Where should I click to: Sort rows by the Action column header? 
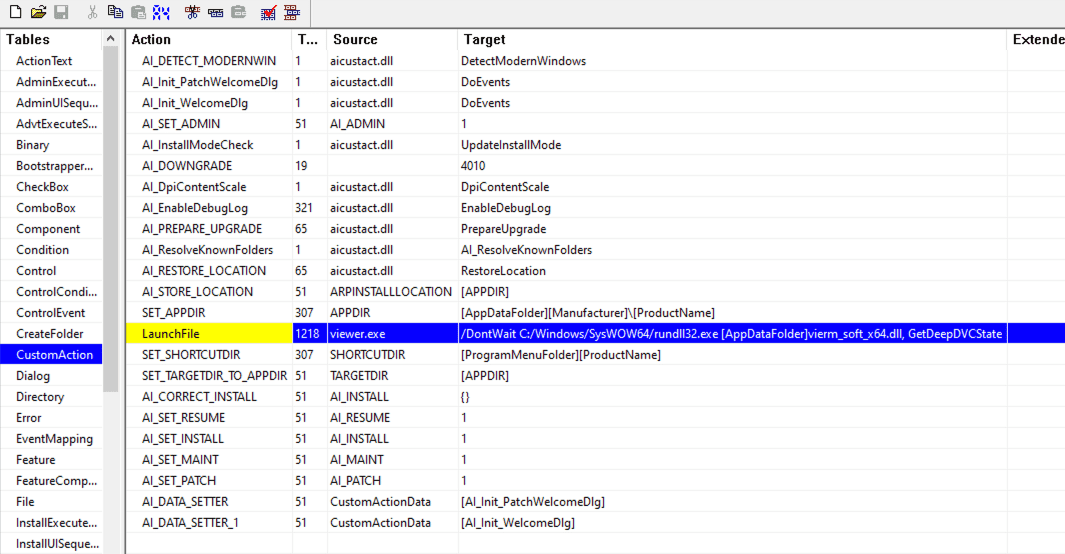tap(151, 40)
